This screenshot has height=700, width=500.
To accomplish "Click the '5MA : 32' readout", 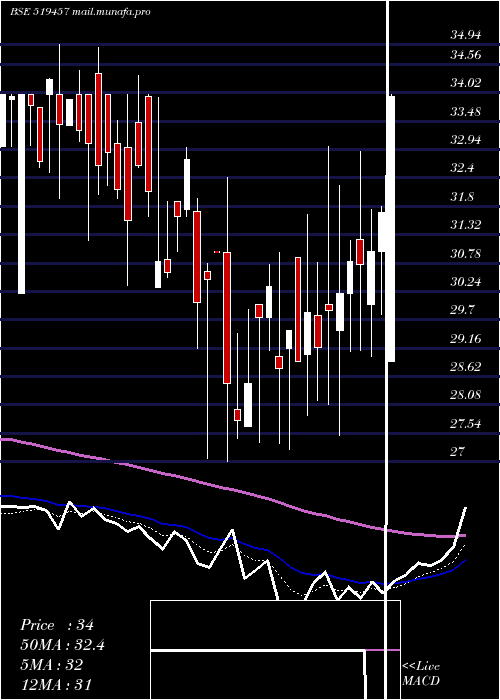I will pyautogui.click(x=51, y=665).
